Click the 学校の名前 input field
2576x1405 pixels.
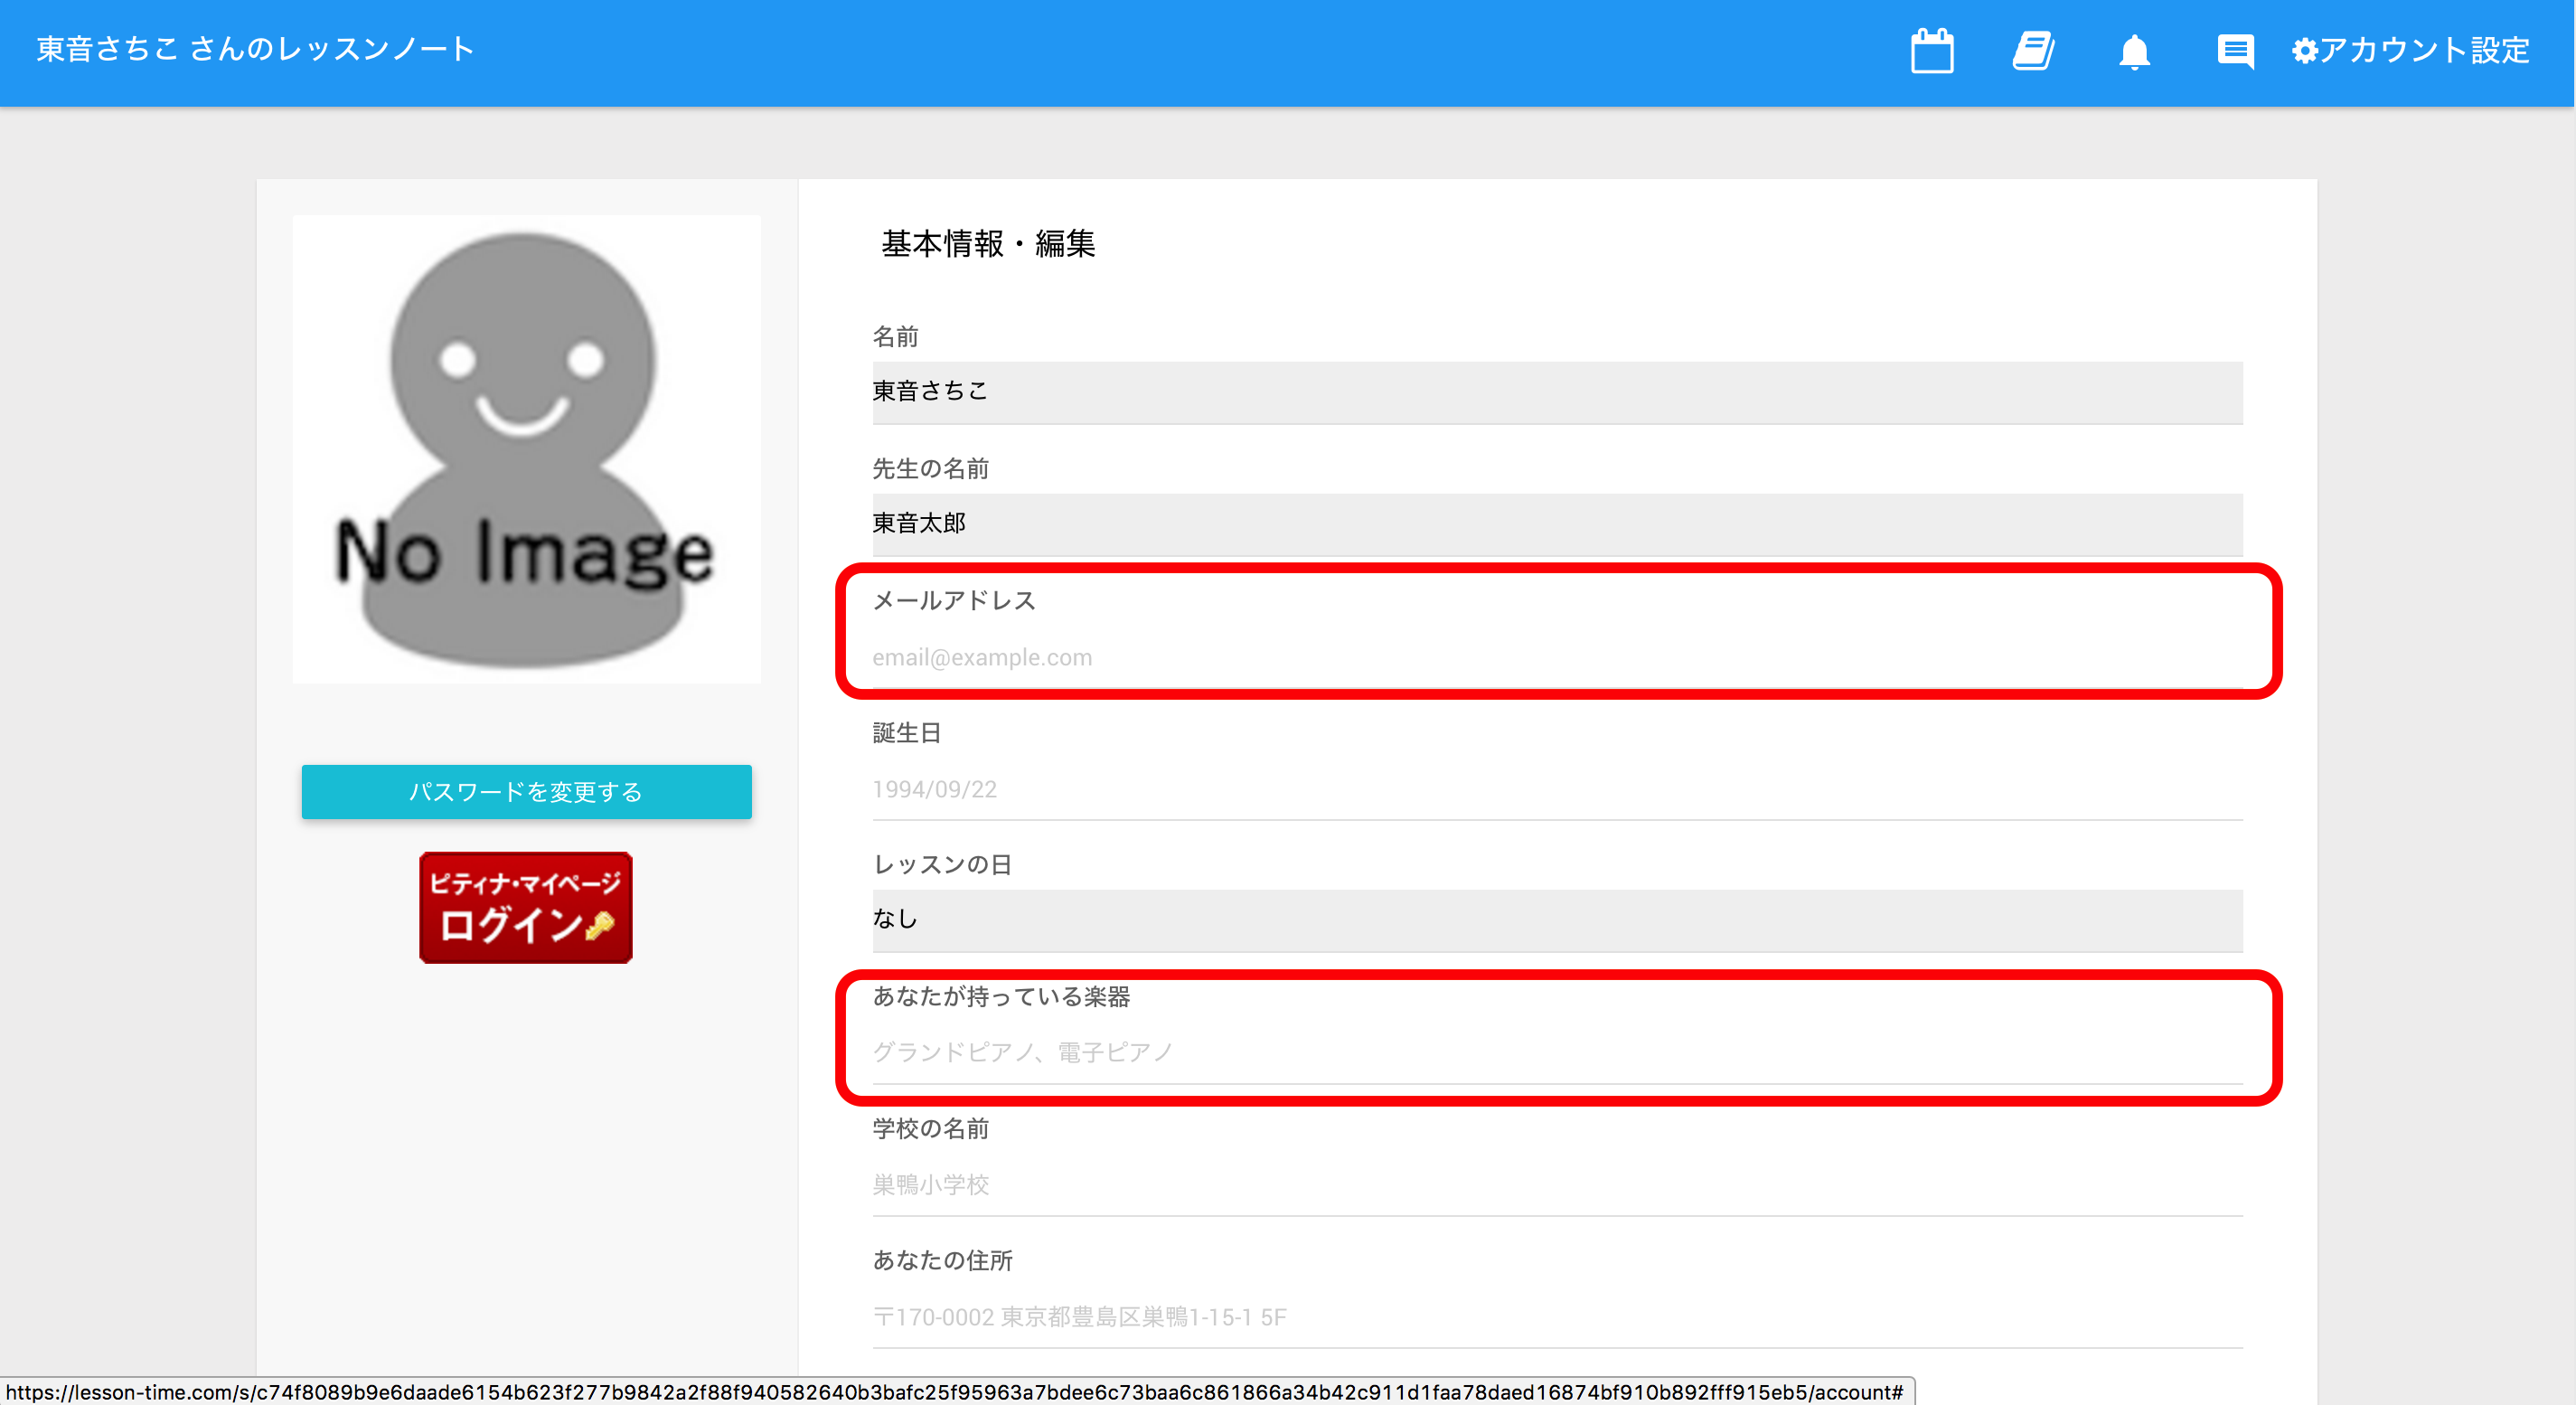click(x=1556, y=1184)
